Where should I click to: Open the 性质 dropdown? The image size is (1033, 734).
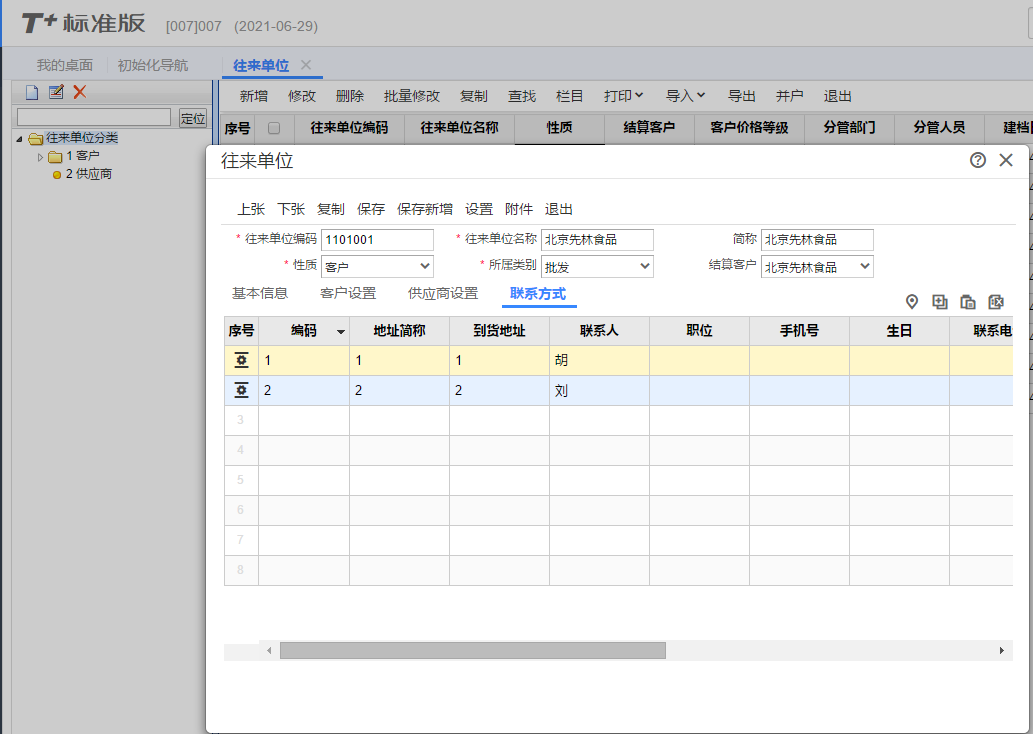click(425, 266)
